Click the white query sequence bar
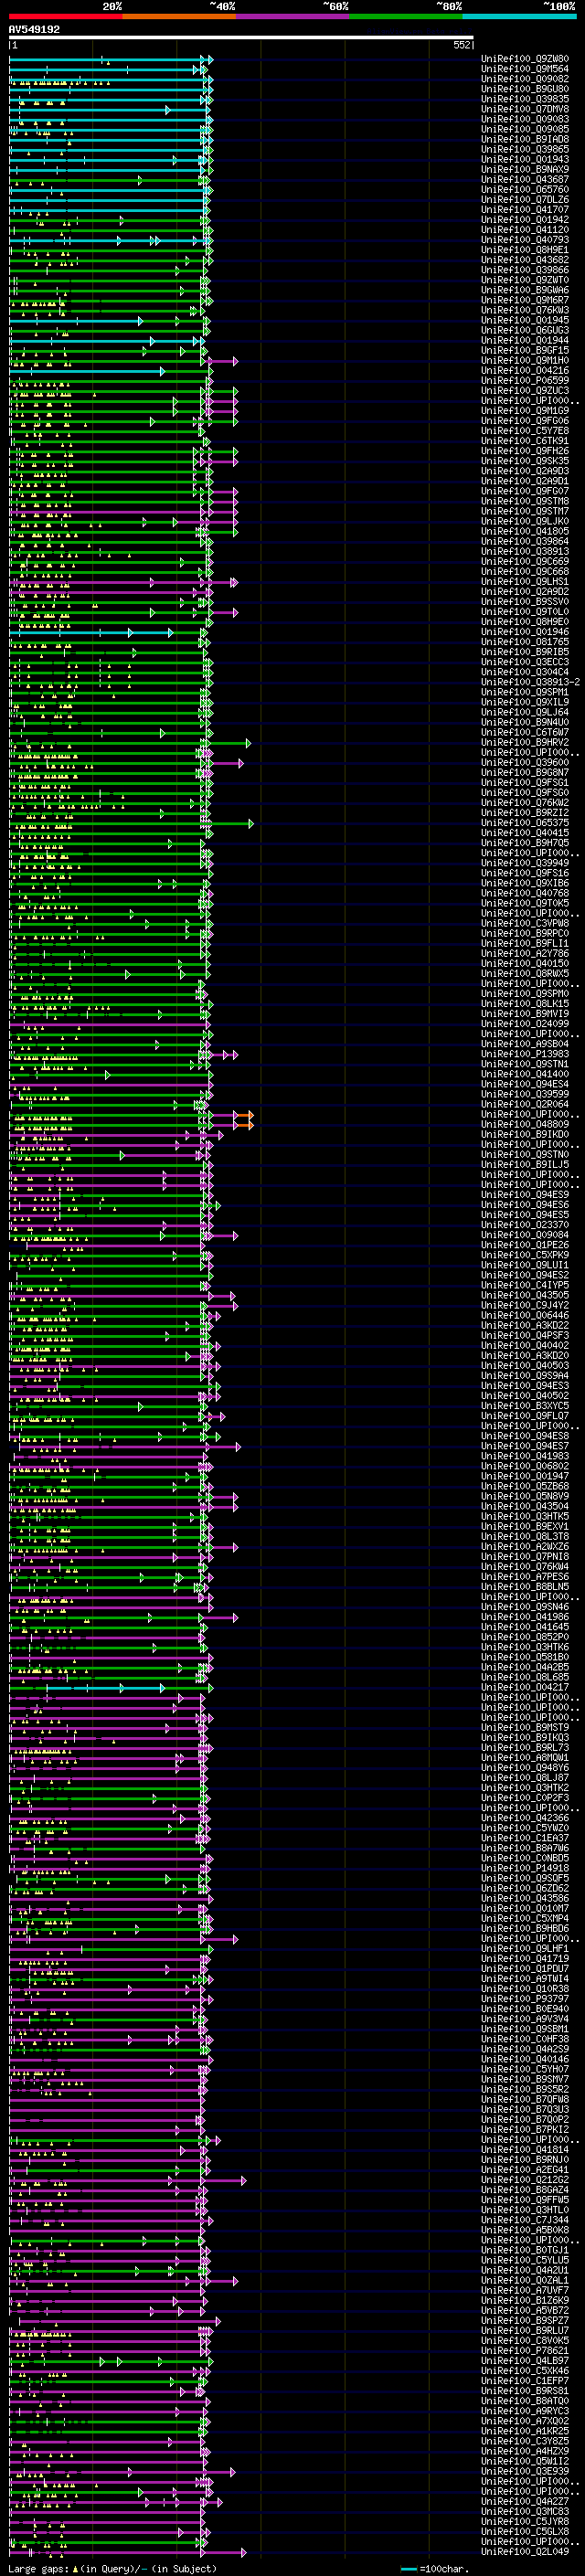 click(x=241, y=37)
